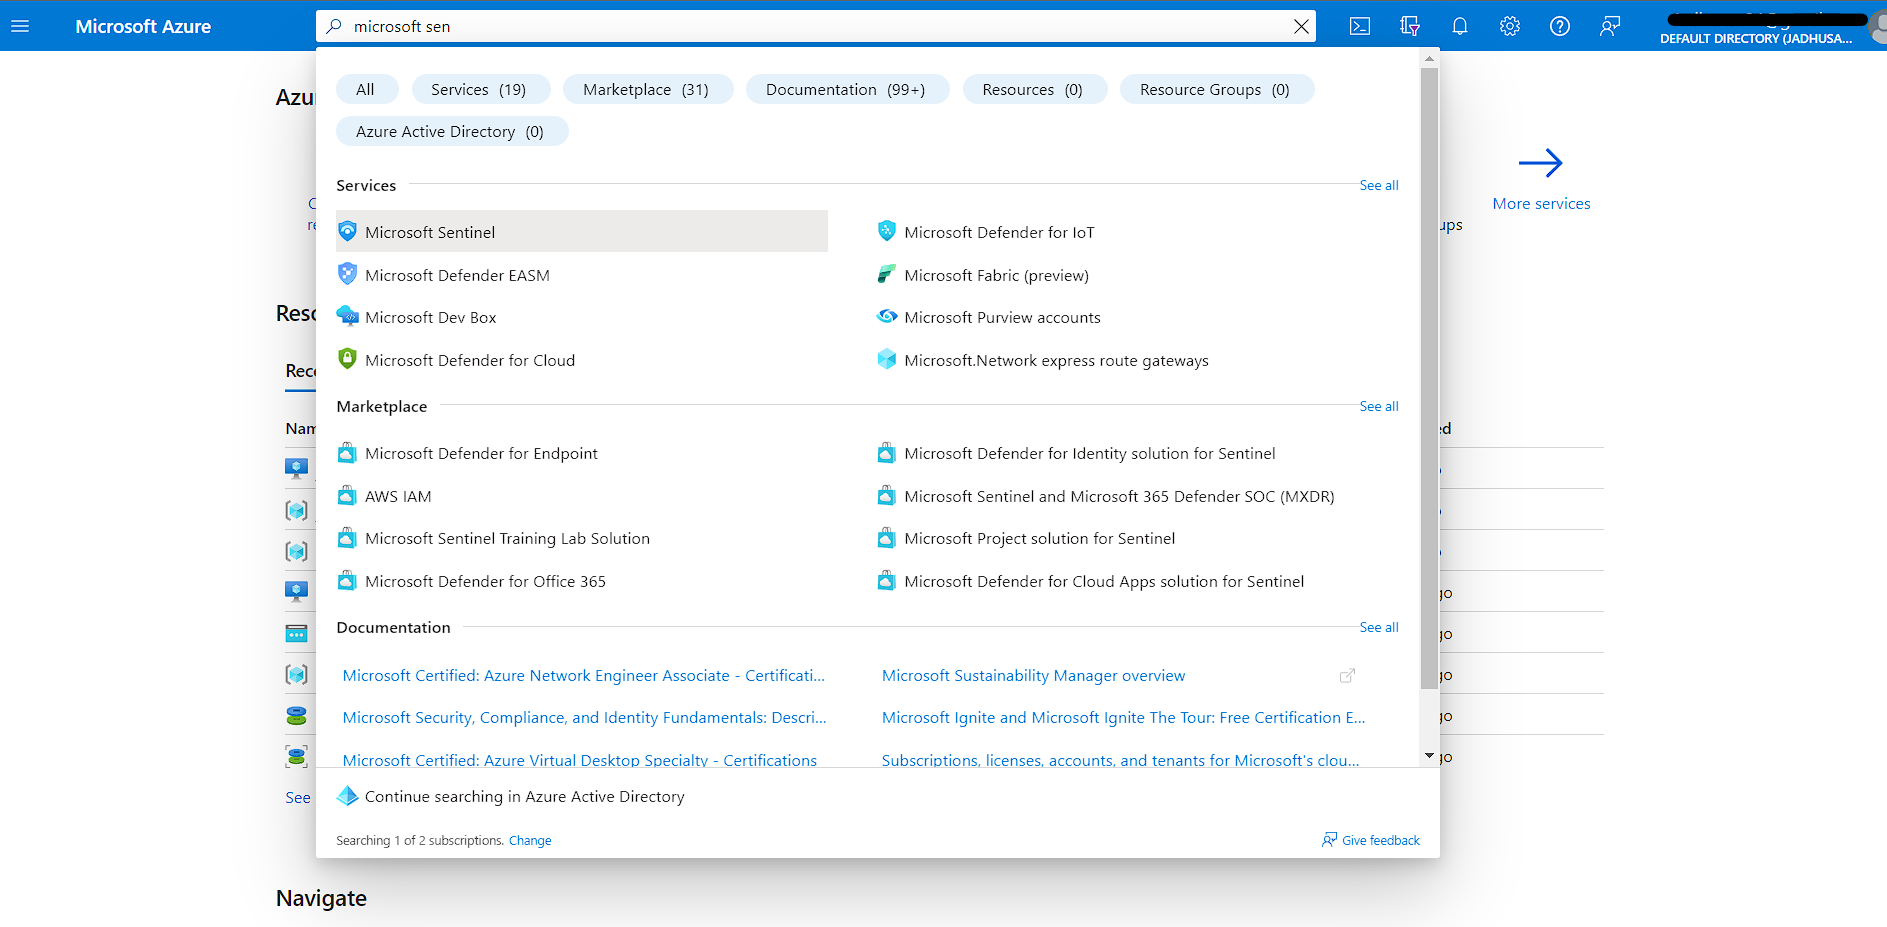1887x927 pixels.
Task: Select the Microsoft Sentinel service icon
Action: click(x=347, y=231)
